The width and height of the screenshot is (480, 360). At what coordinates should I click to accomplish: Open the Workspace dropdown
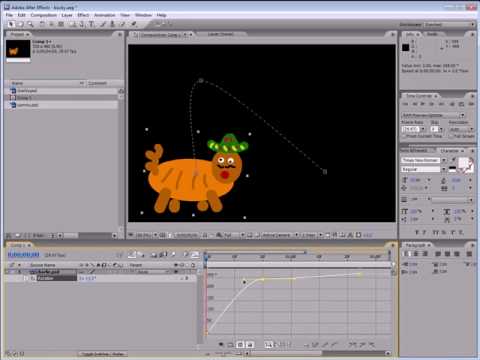[x=449, y=25]
